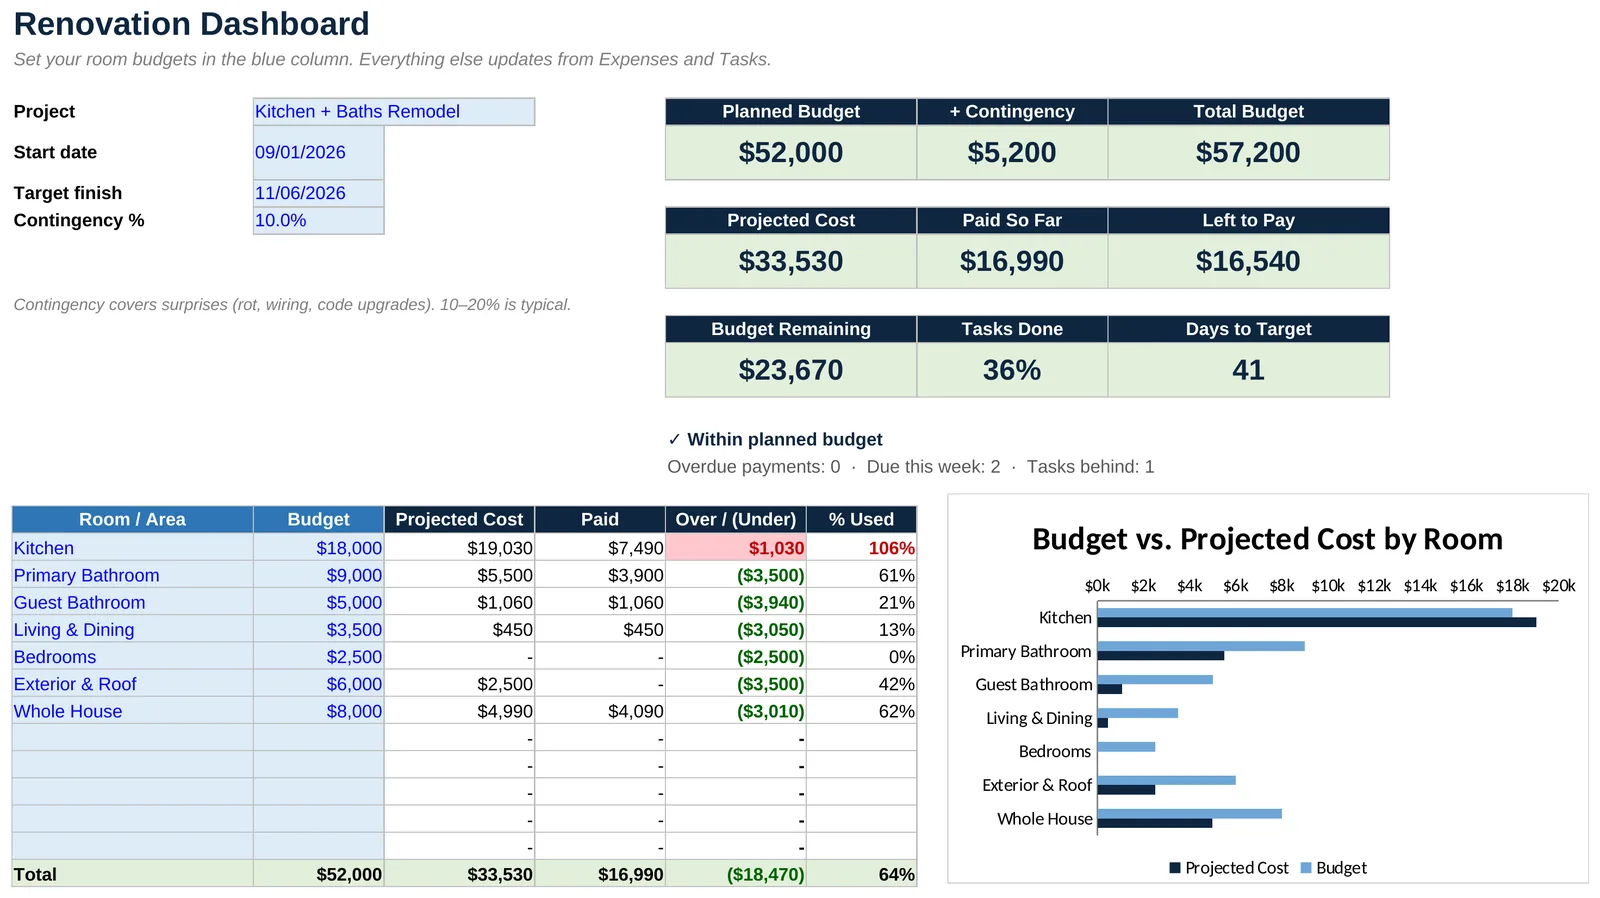
Task: Select the project name cell 'Kitchen + Baths Remodel'
Action: pos(394,112)
